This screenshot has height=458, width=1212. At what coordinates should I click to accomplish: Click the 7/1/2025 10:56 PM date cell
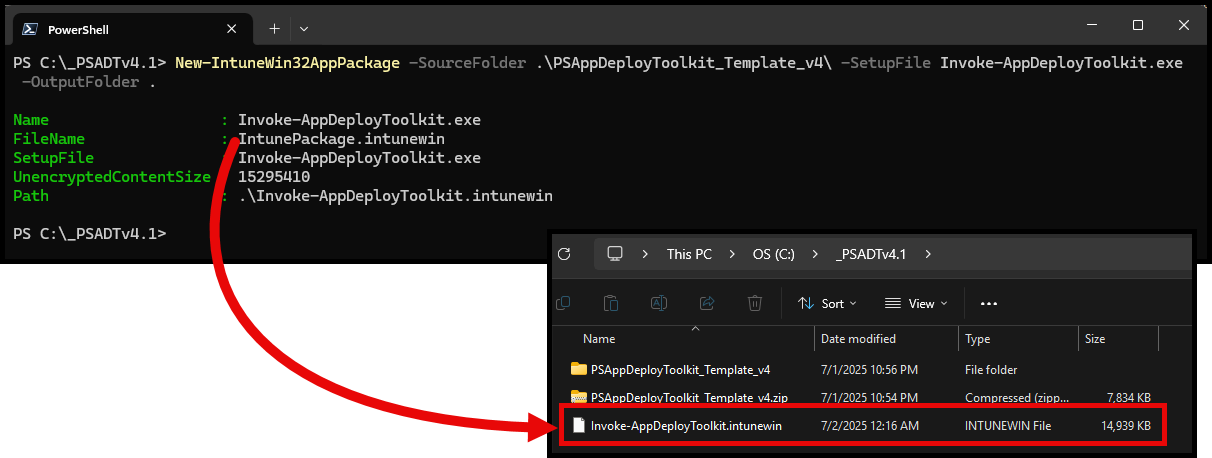[869, 369]
